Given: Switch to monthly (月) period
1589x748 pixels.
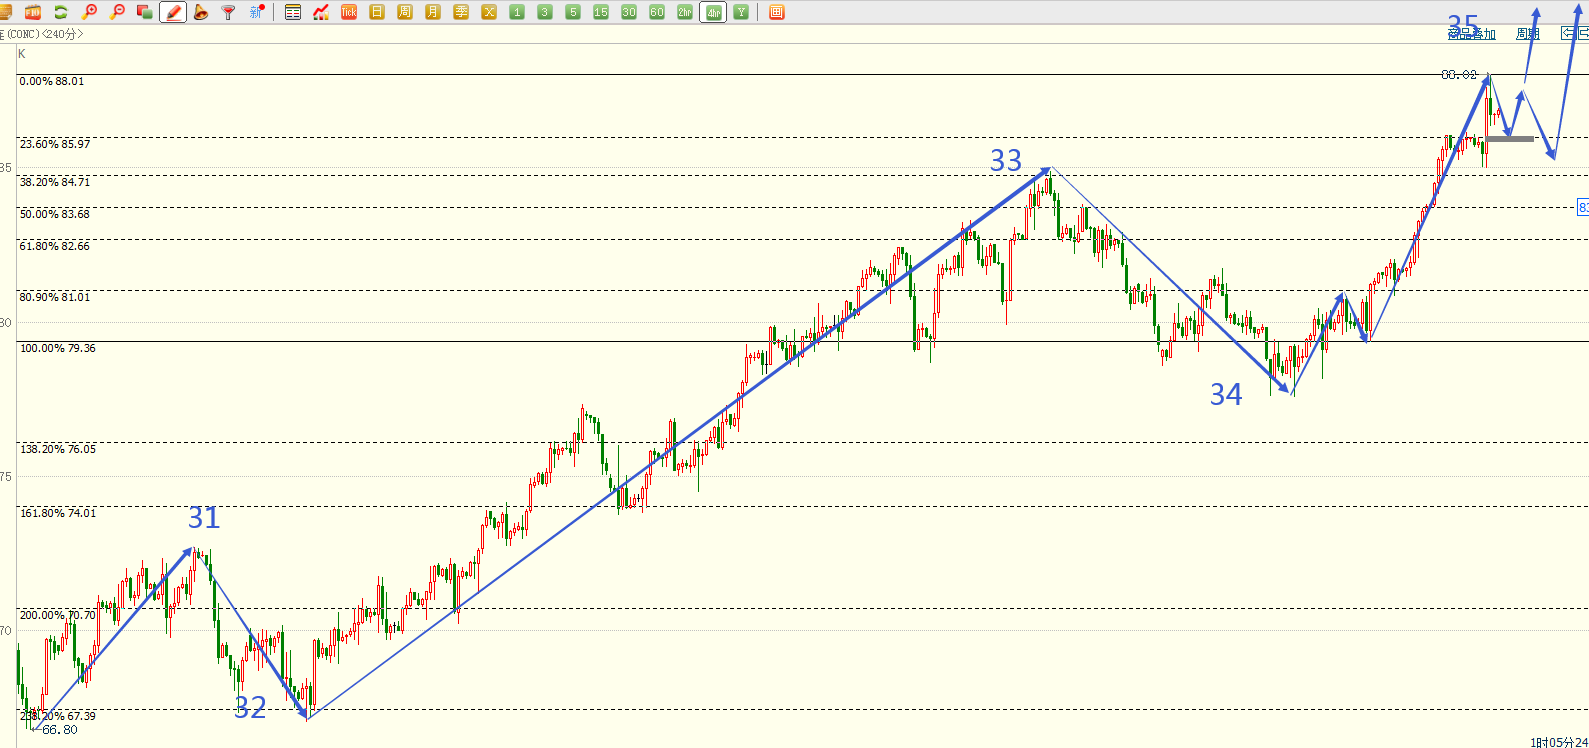Looking at the screenshot, I should coord(433,12).
